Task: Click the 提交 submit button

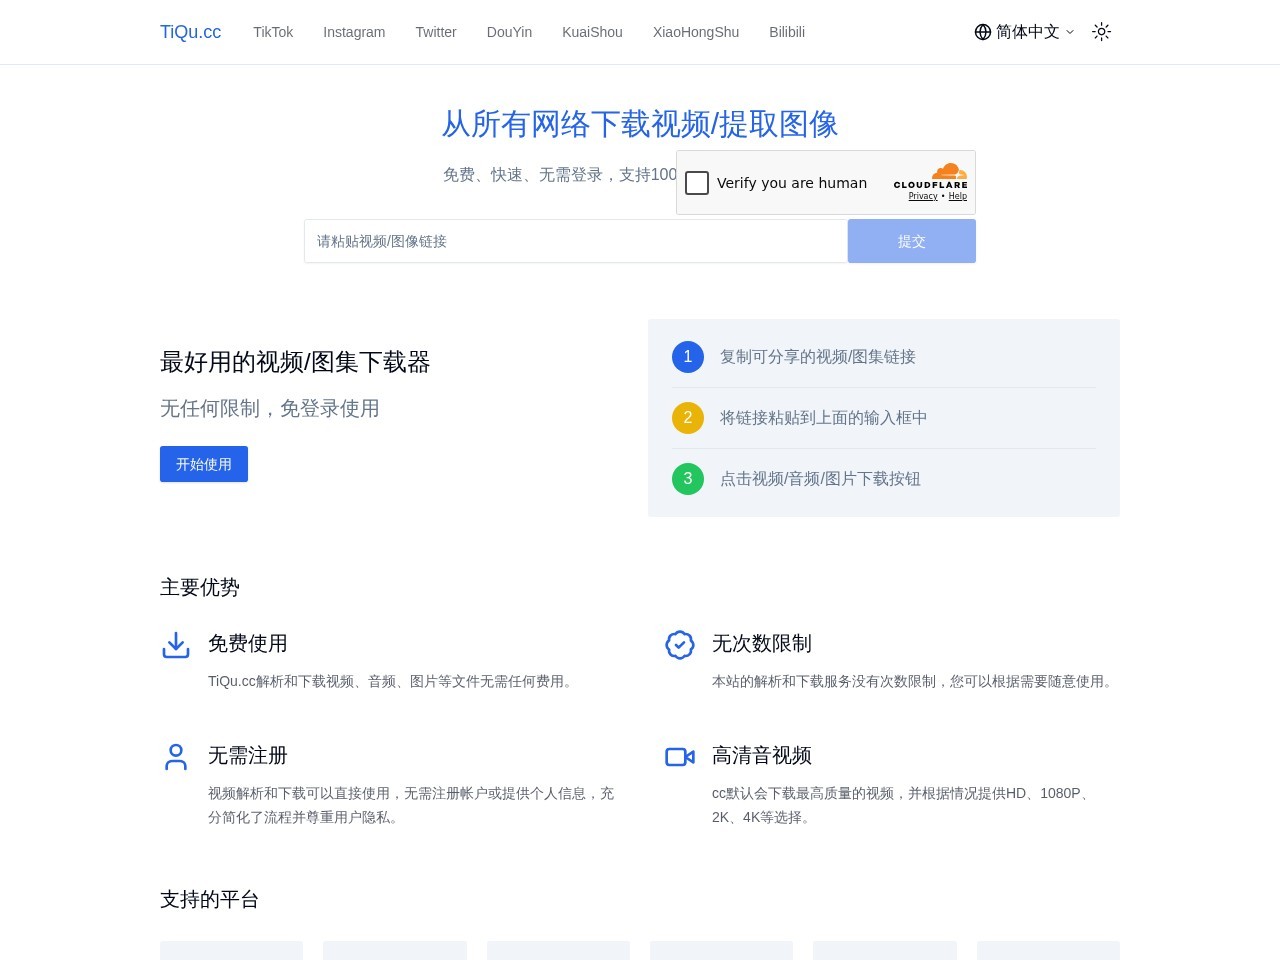Action: click(x=911, y=241)
